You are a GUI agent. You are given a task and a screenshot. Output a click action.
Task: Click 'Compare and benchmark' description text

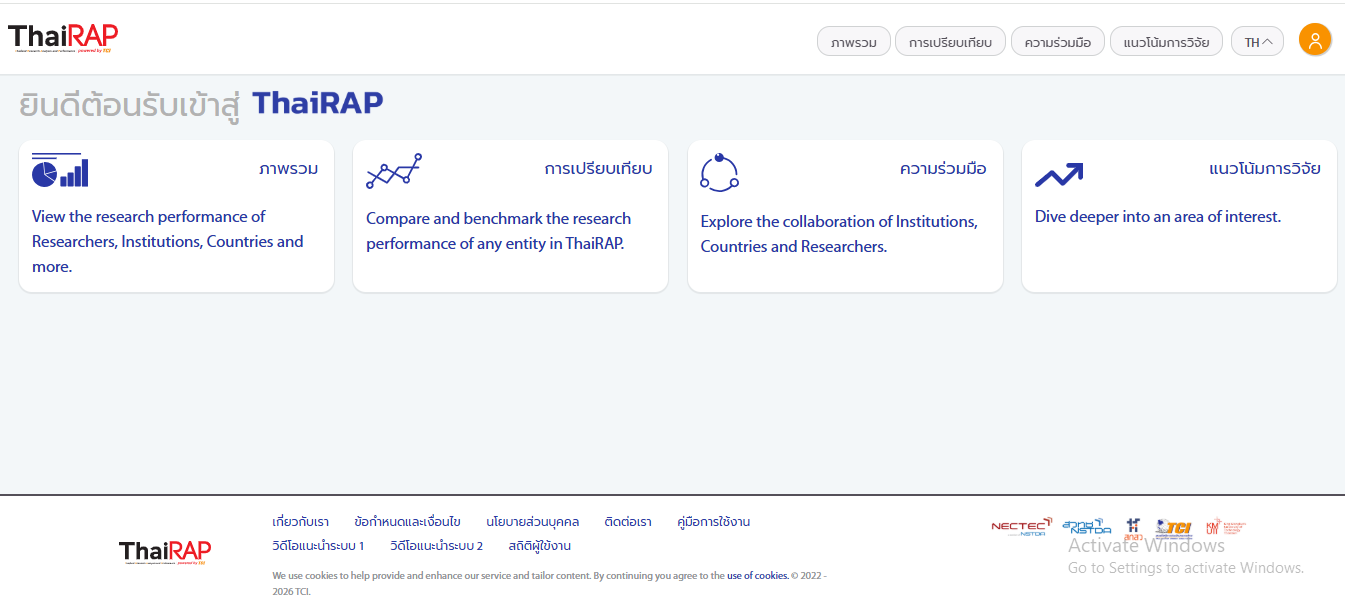(498, 231)
